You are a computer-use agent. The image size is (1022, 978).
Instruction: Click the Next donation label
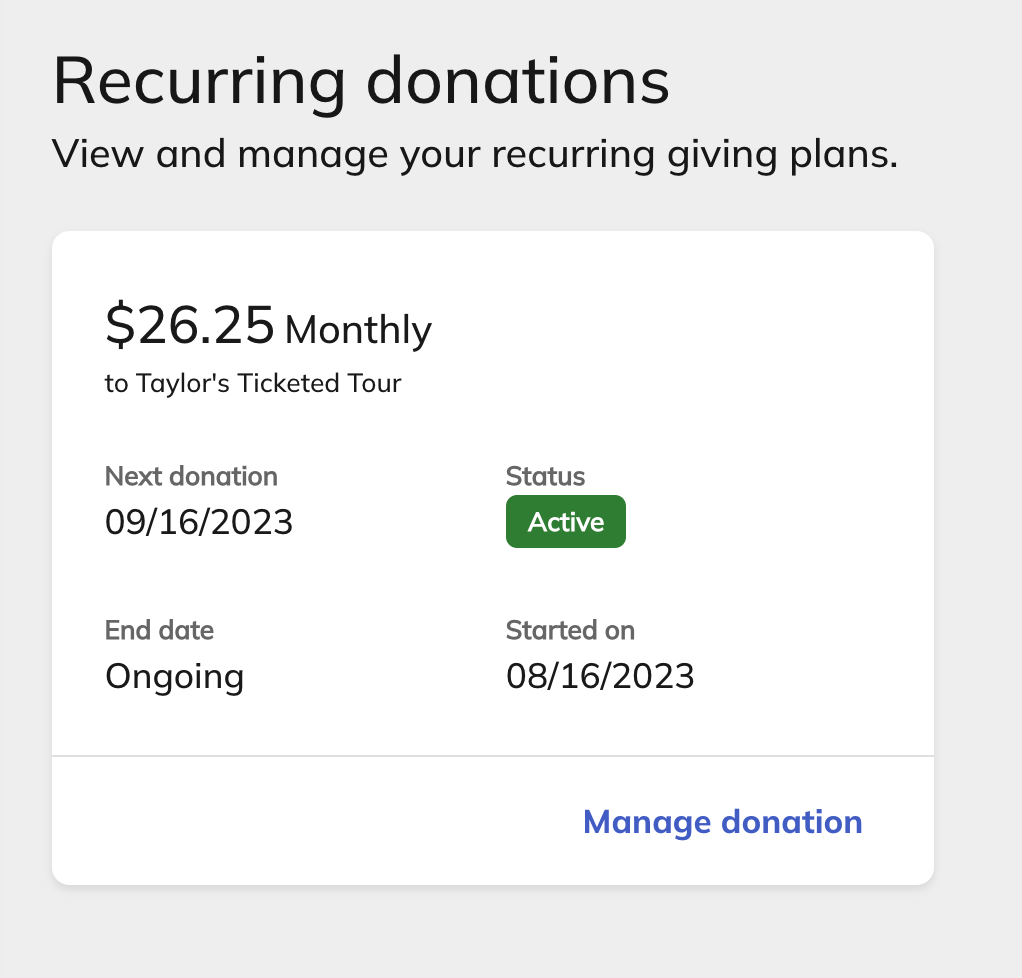tap(191, 476)
